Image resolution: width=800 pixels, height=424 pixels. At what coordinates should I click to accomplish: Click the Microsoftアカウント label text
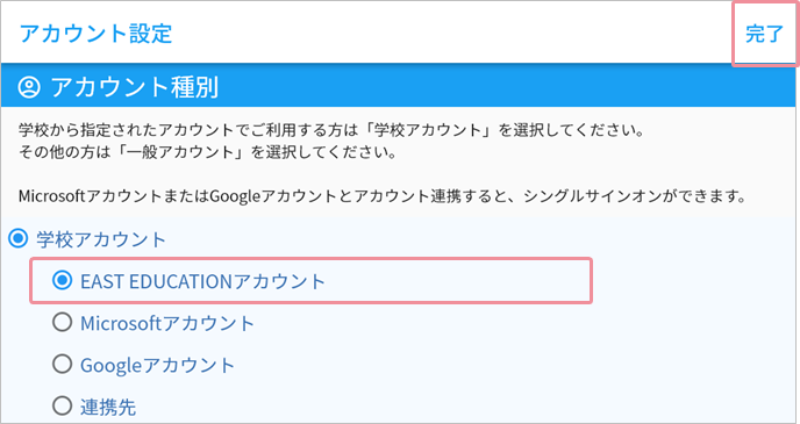point(167,323)
